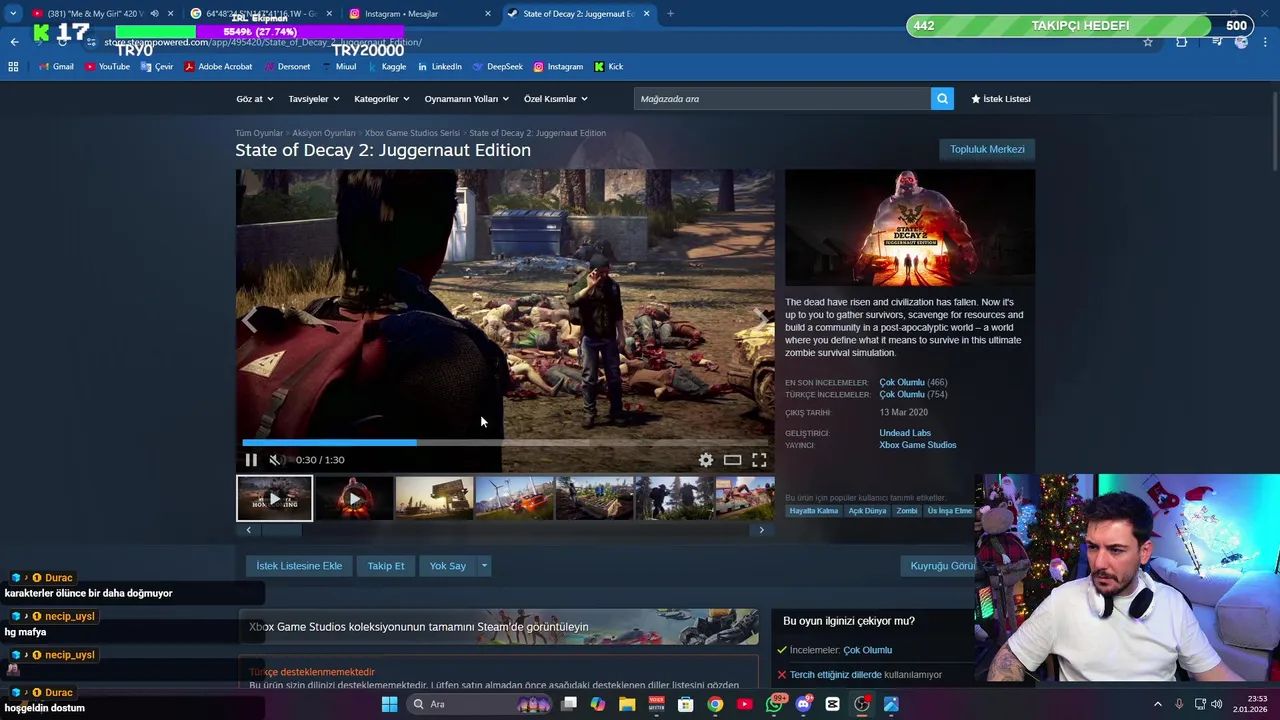This screenshot has height=720, width=1280.
Task: Open YouTube bookmark
Action: coord(107,67)
